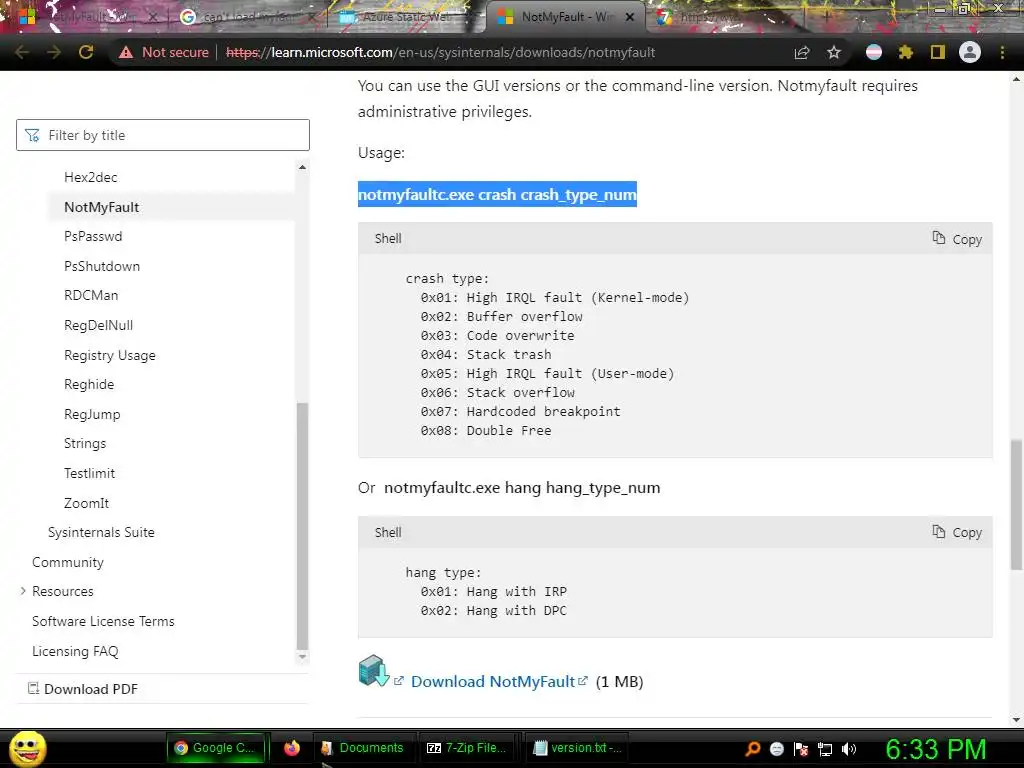Image resolution: width=1024 pixels, height=768 pixels.
Task: Open Testlimit in the sidebar
Action: pyautogui.click(x=89, y=473)
